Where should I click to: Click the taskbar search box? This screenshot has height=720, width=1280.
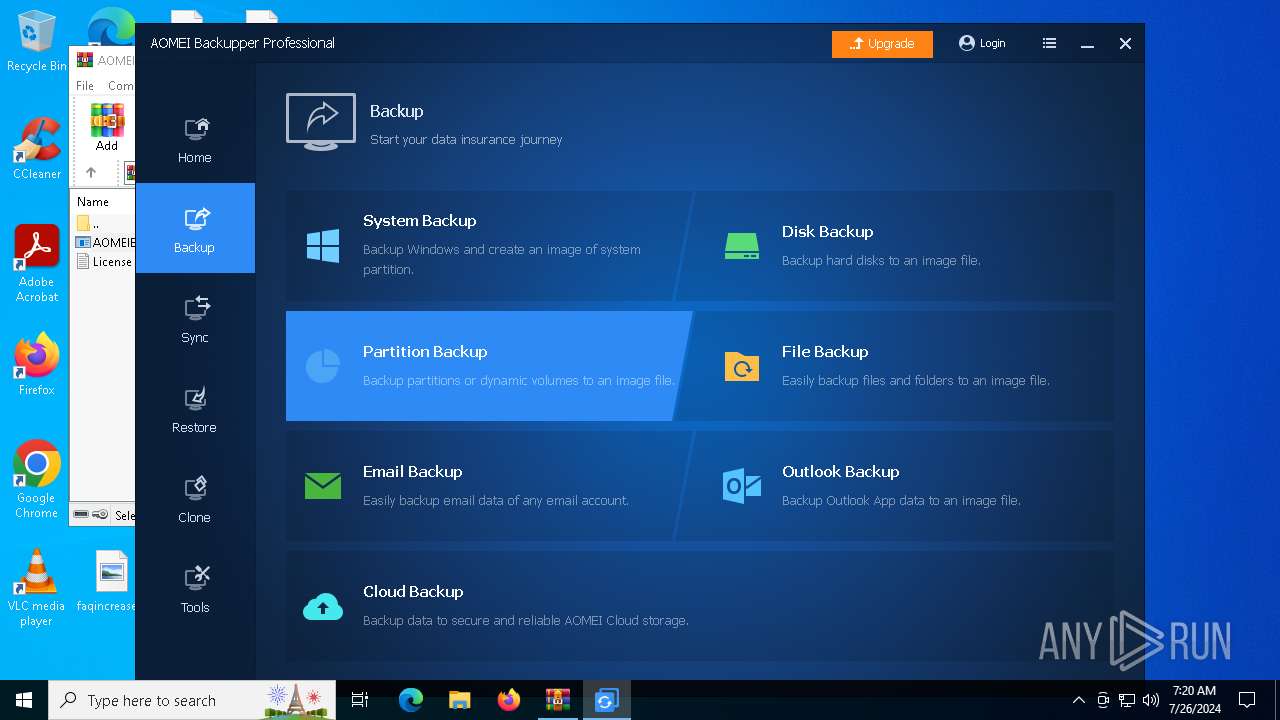coord(193,701)
